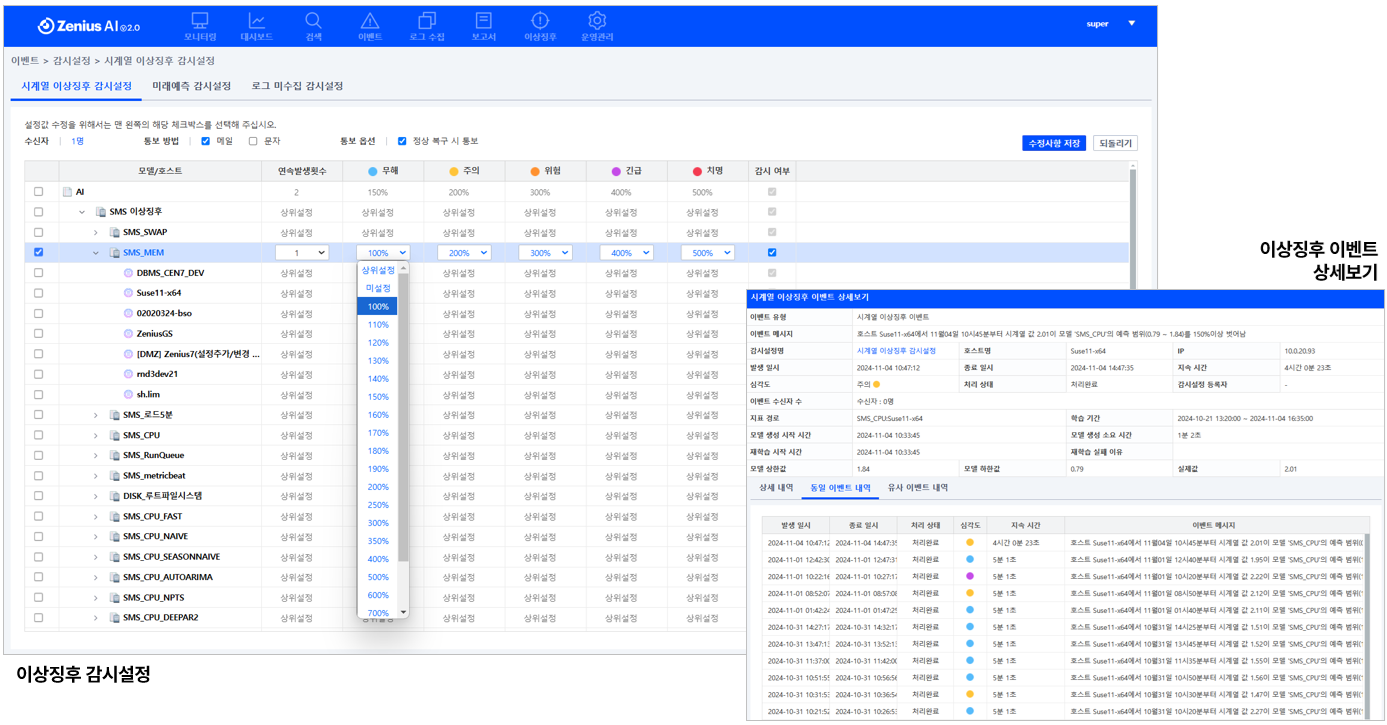Open the 보고서 report icon
This screenshot has height=725, width=1387.
point(484,20)
